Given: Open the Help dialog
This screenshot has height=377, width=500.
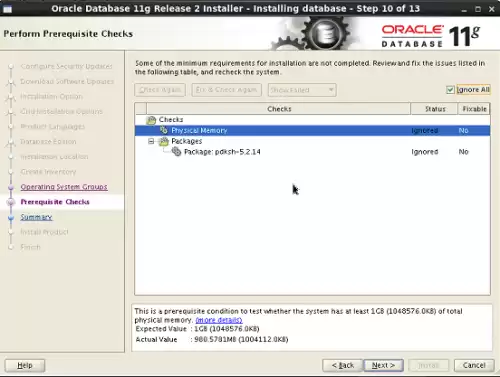Looking at the screenshot, I should [25, 365].
